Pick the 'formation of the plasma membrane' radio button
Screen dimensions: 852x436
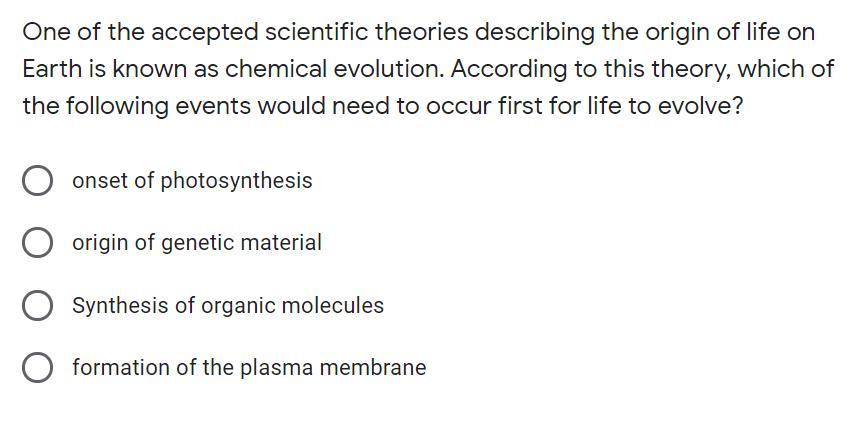(37, 368)
